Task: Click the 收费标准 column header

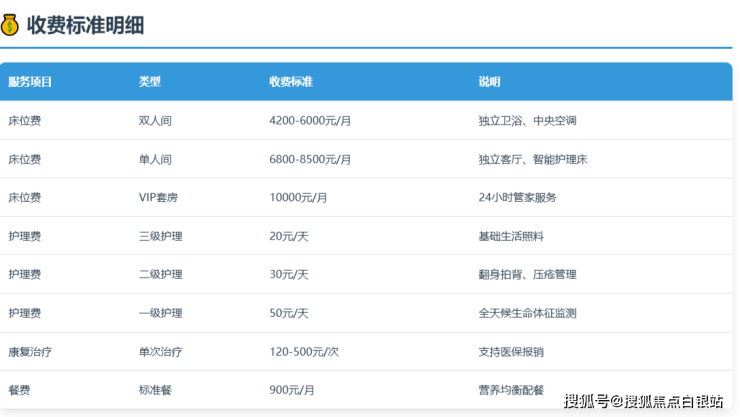Action: coord(291,82)
